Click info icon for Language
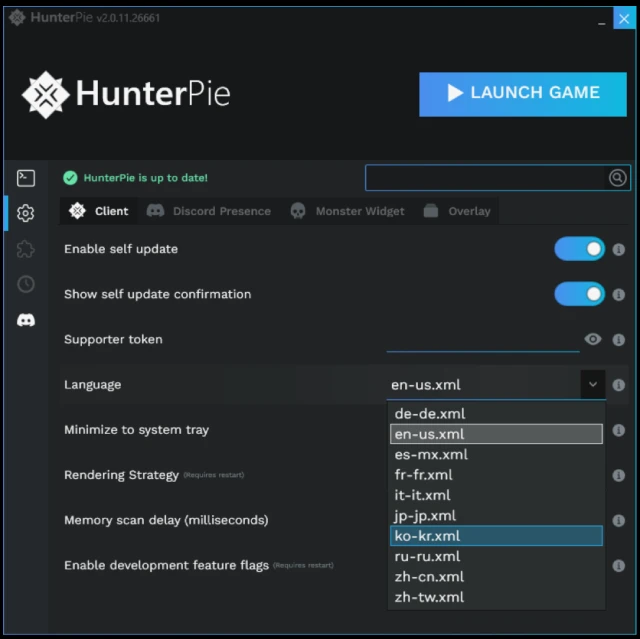640x639 pixels. (x=618, y=385)
